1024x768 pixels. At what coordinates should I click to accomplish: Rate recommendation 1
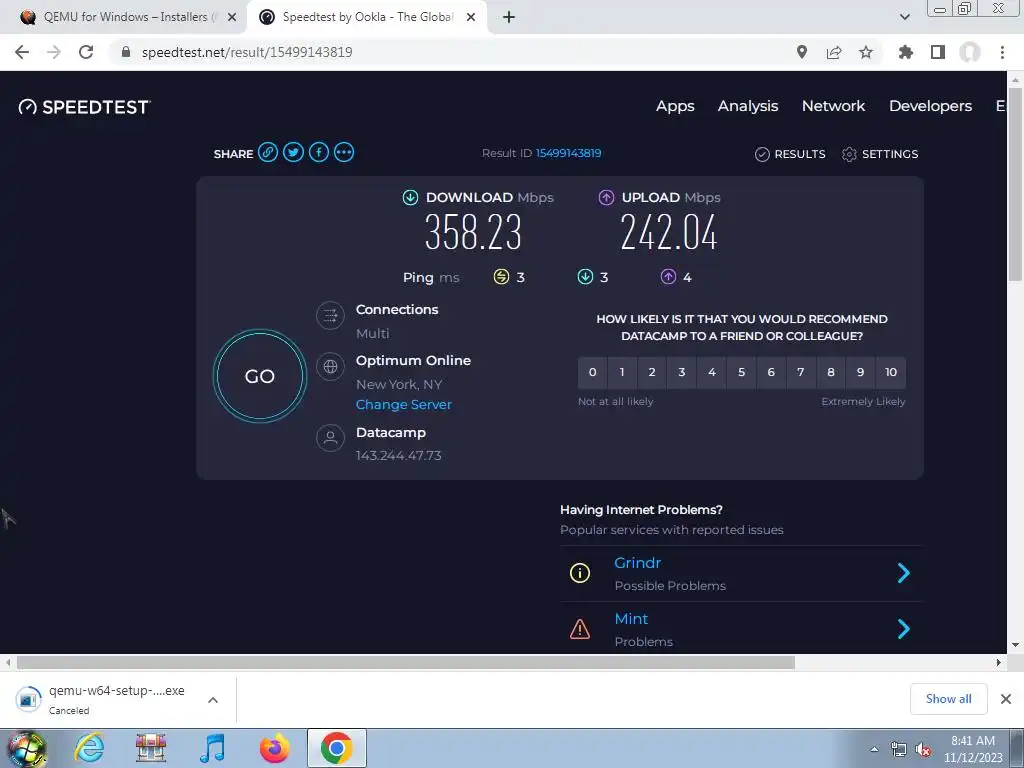point(622,372)
